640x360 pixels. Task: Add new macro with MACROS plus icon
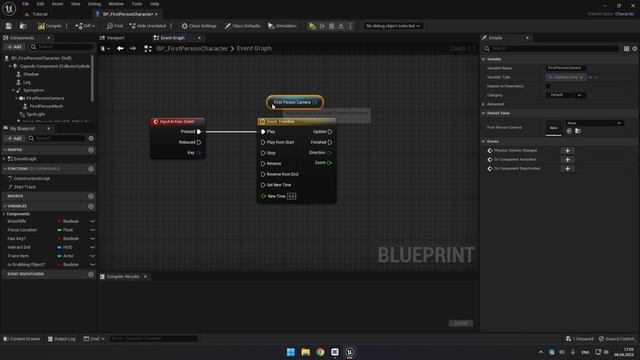click(91, 196)
